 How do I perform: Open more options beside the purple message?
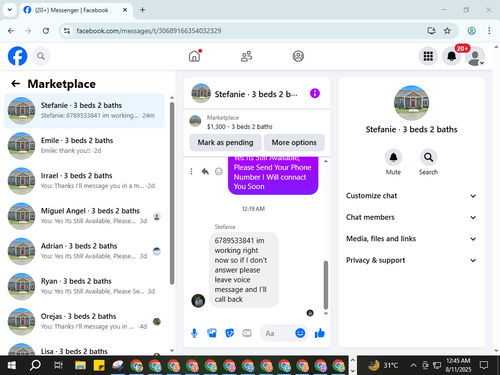pyautogui.click(x=191, y=171)
